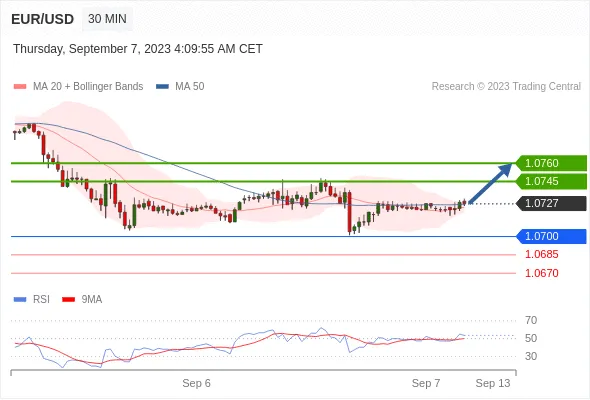Click the MA 50 legend label

(190, 87)
